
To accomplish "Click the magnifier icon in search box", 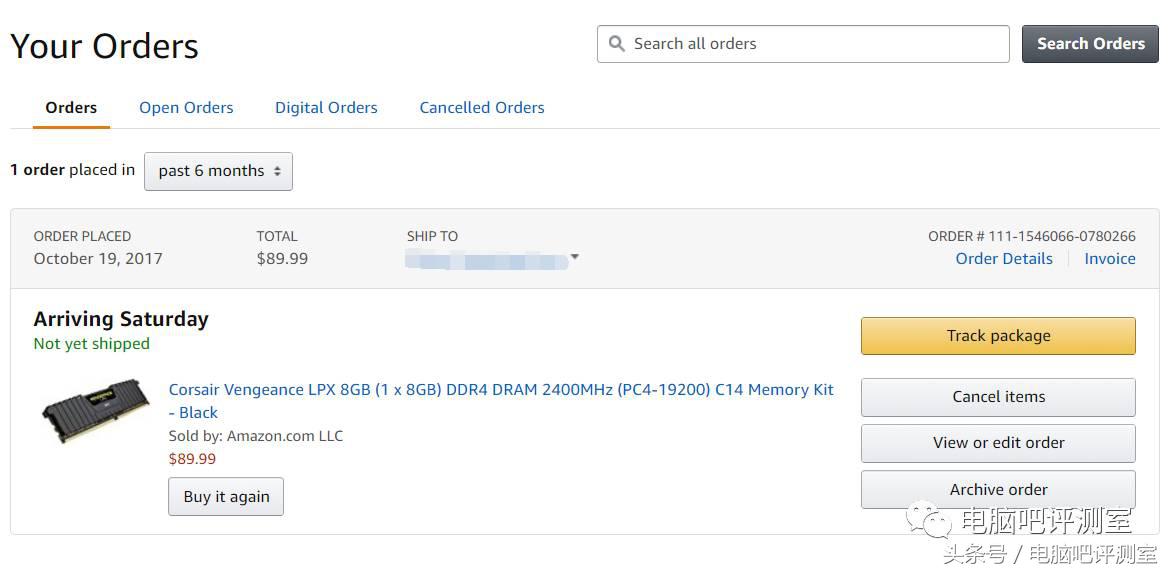I will coord(616,44).
